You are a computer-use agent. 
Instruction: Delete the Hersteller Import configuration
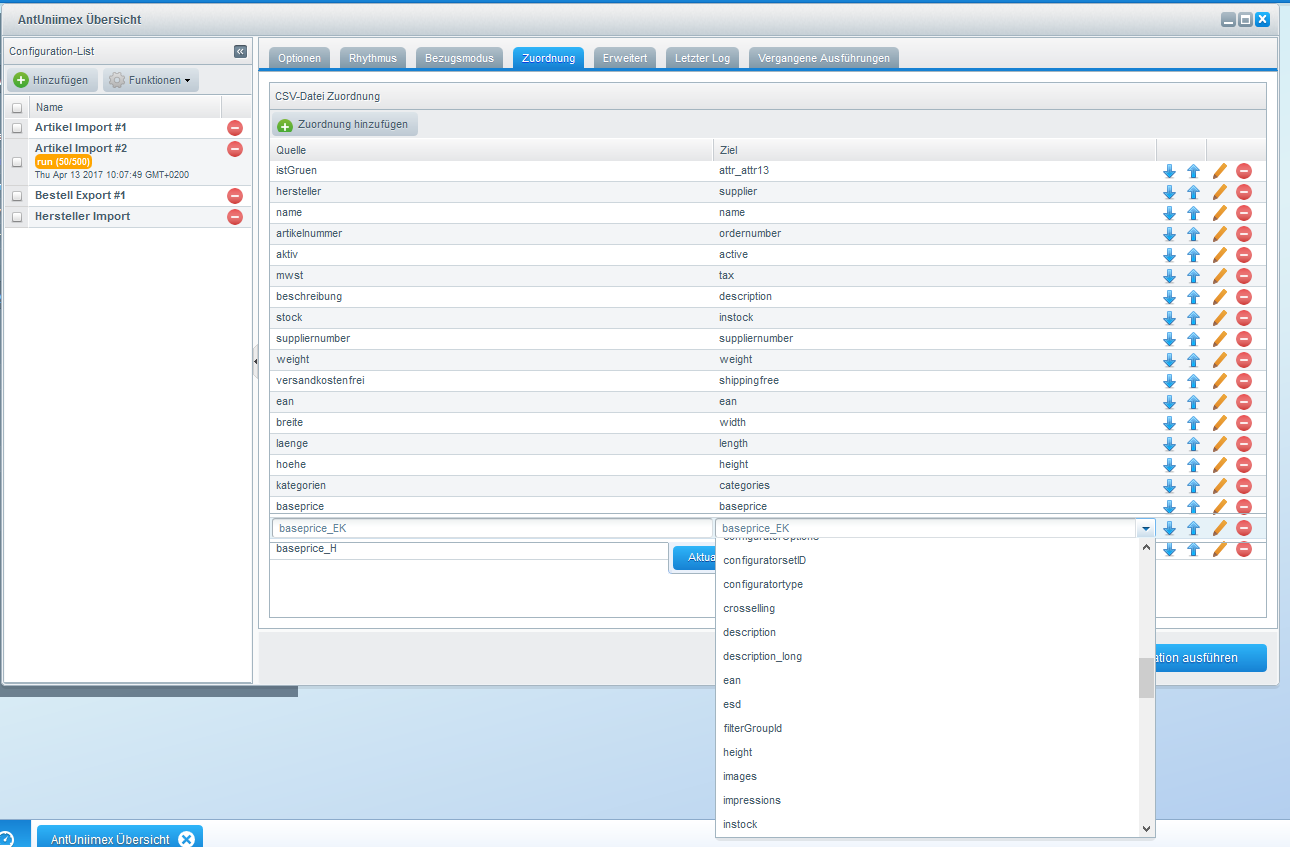235,217
